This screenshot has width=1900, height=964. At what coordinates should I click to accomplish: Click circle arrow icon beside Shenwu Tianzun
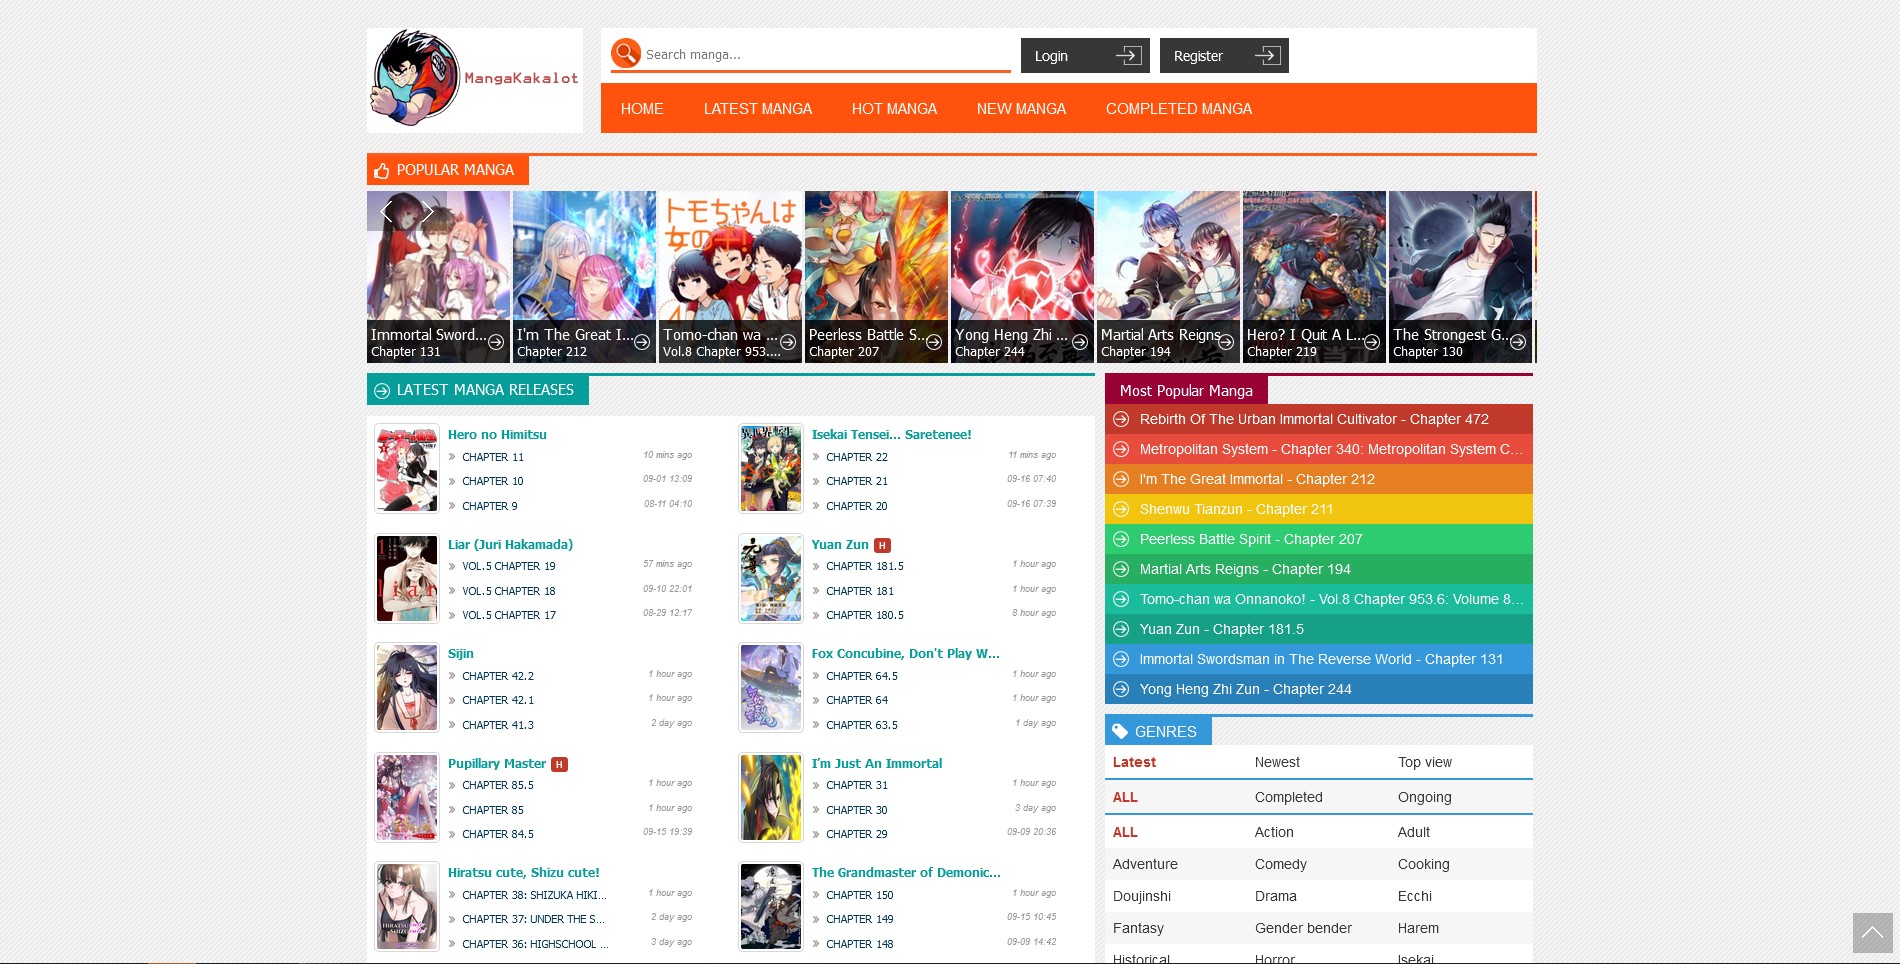(1121, 509)
